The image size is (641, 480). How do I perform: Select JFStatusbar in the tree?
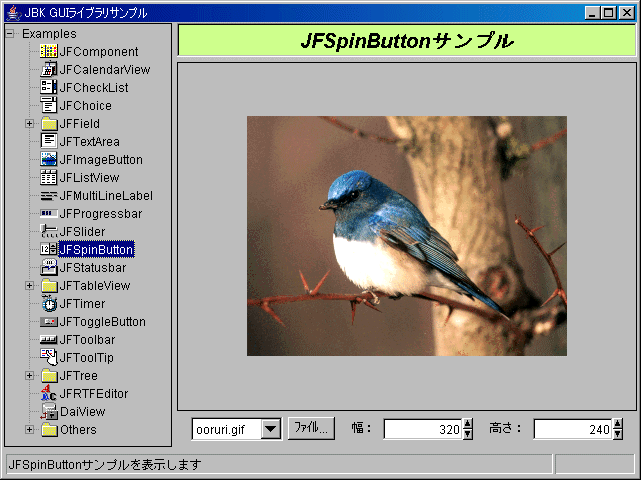[92, 267]
